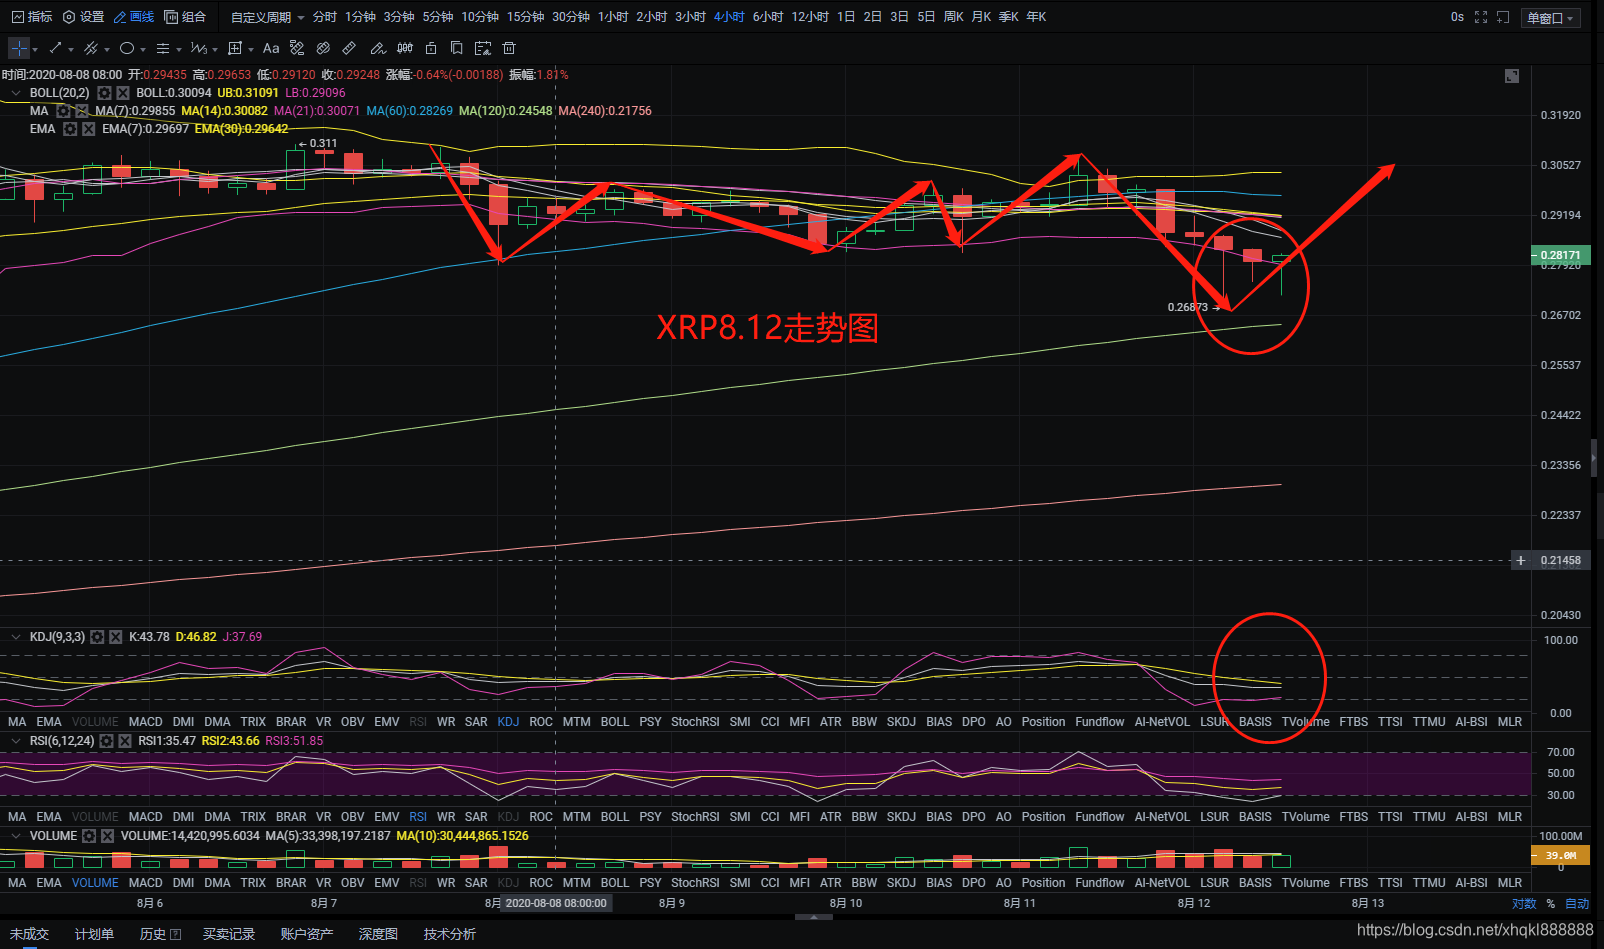Collapse the RSI(6,12,24) panel chevron
This screenshot has height=949, width=1604.
coord(16,741)
